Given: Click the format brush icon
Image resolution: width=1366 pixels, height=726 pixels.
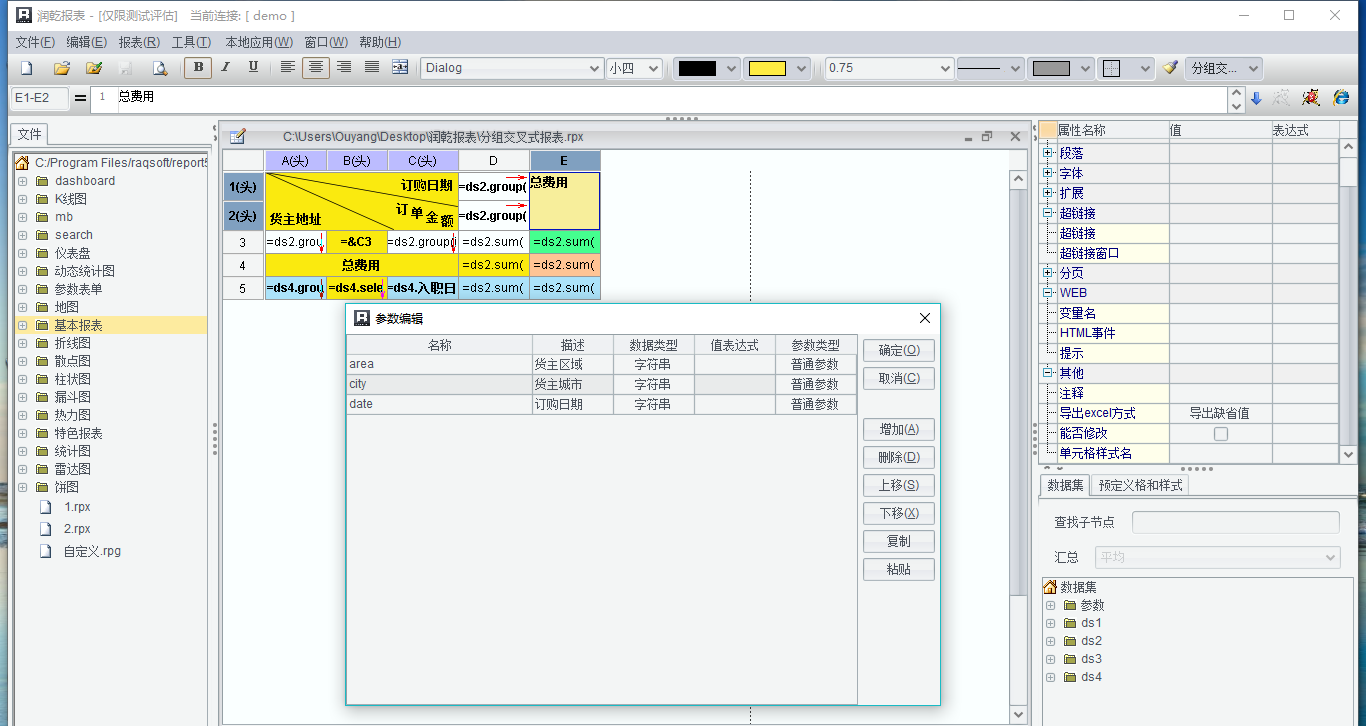Looking at the screenshot, I should [x=1170, y=68].
